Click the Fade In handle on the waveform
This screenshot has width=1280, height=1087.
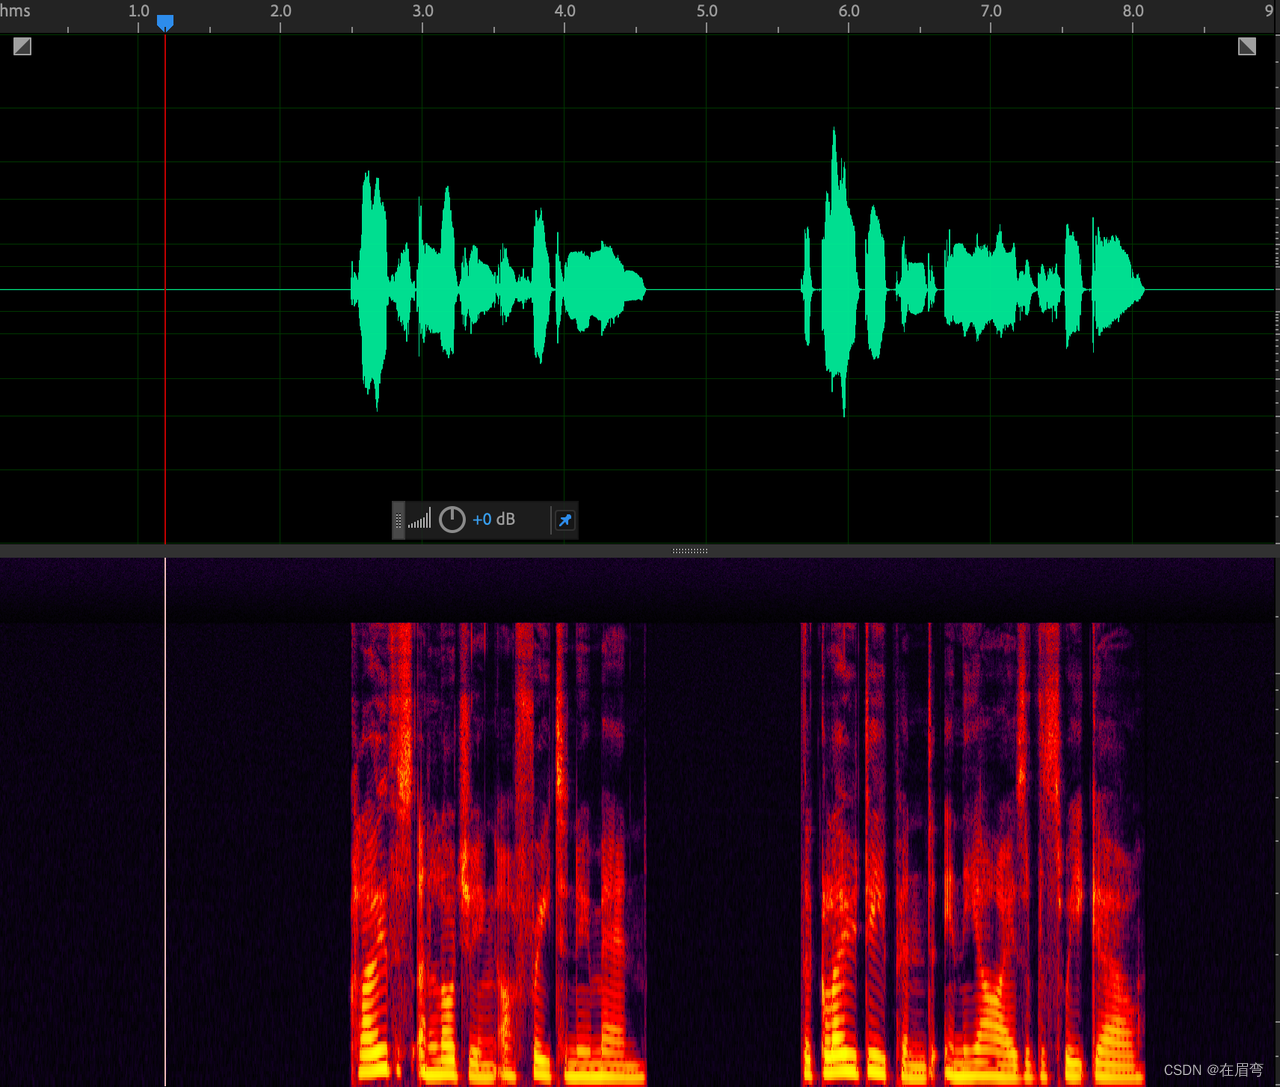pyautogui.click(x=22, y=46)
